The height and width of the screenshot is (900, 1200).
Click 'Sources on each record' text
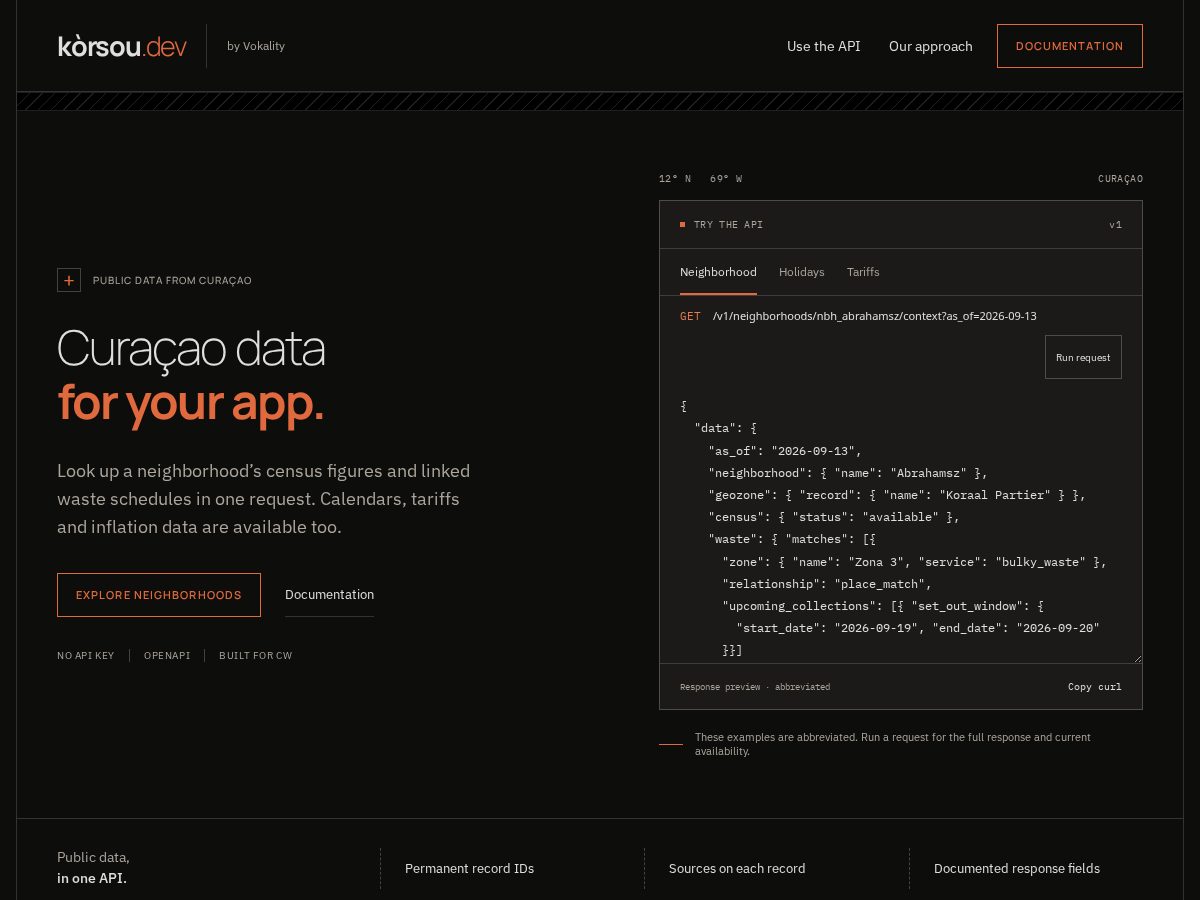(737, 868)
